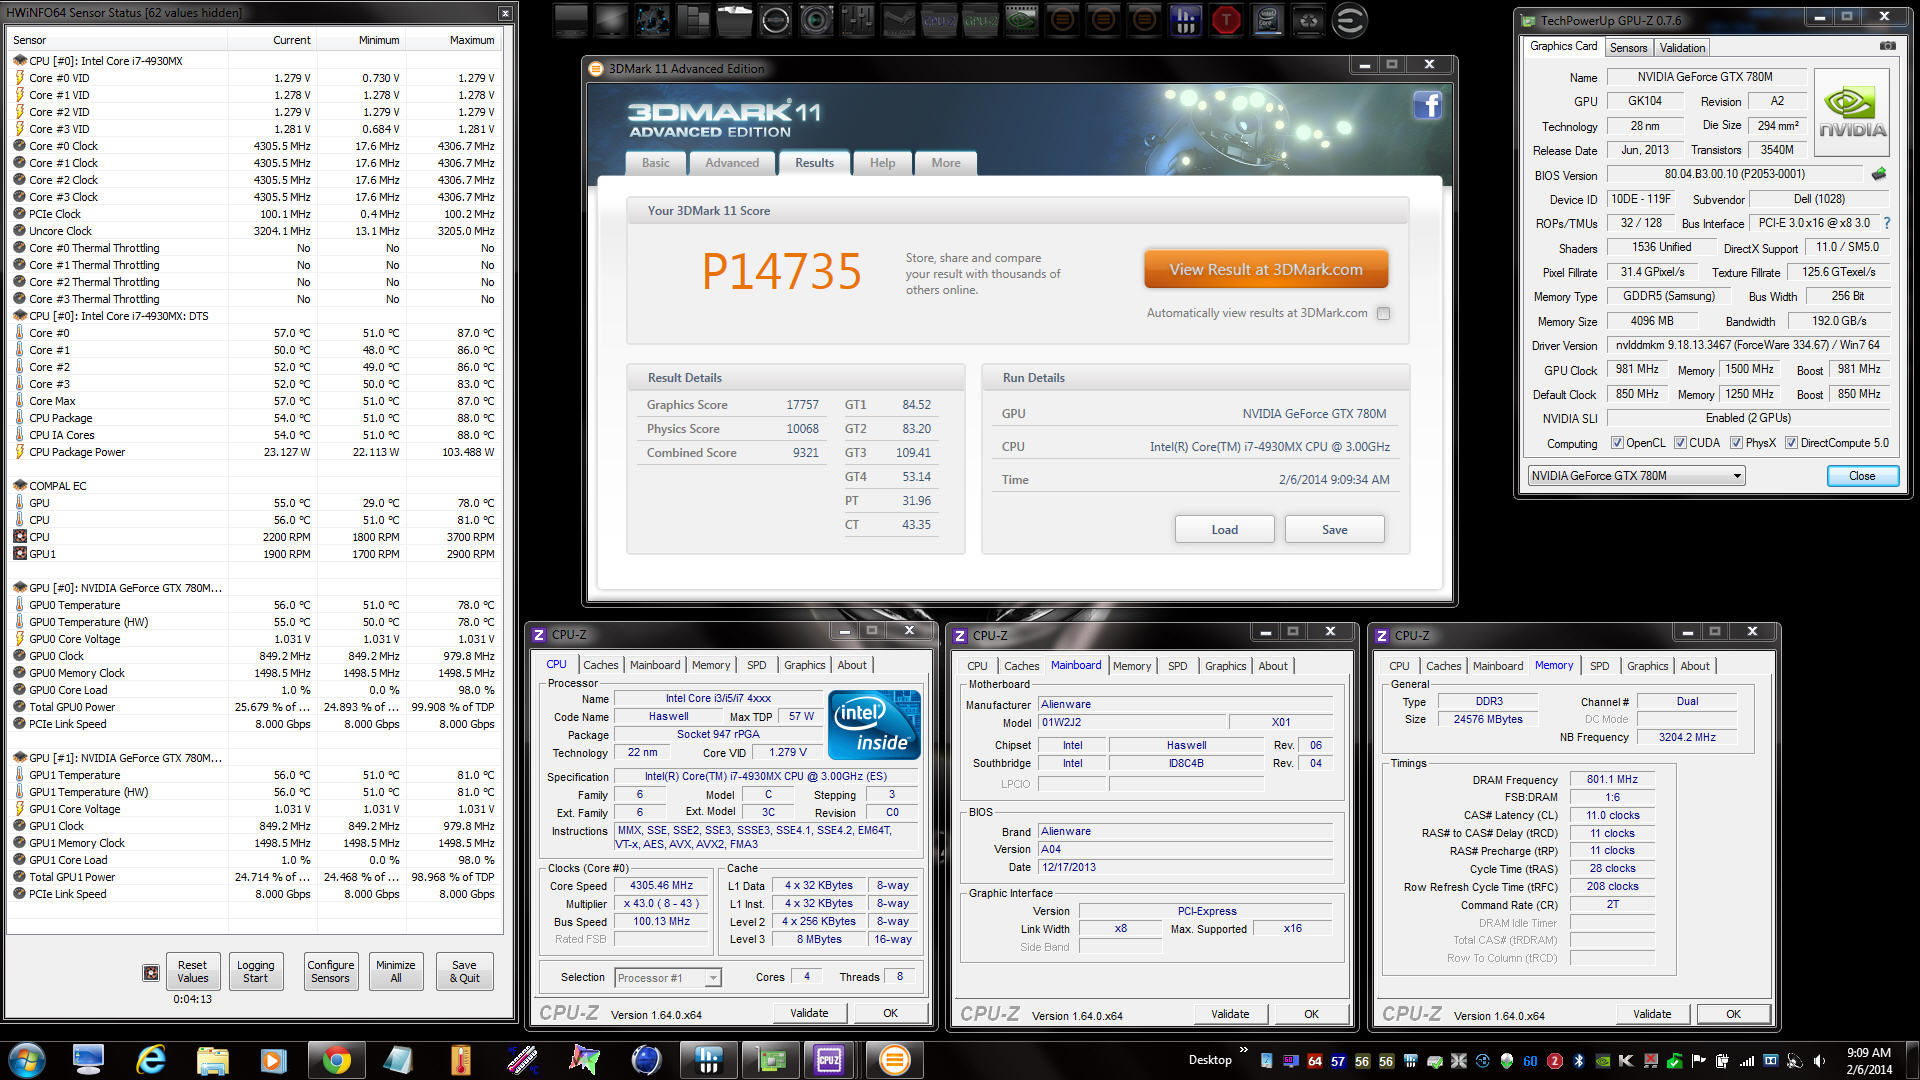This screenshot has width=1920, height=1080.
Task: Open the Recycle Bin dock icon
Action: (x=1308, y=20)
